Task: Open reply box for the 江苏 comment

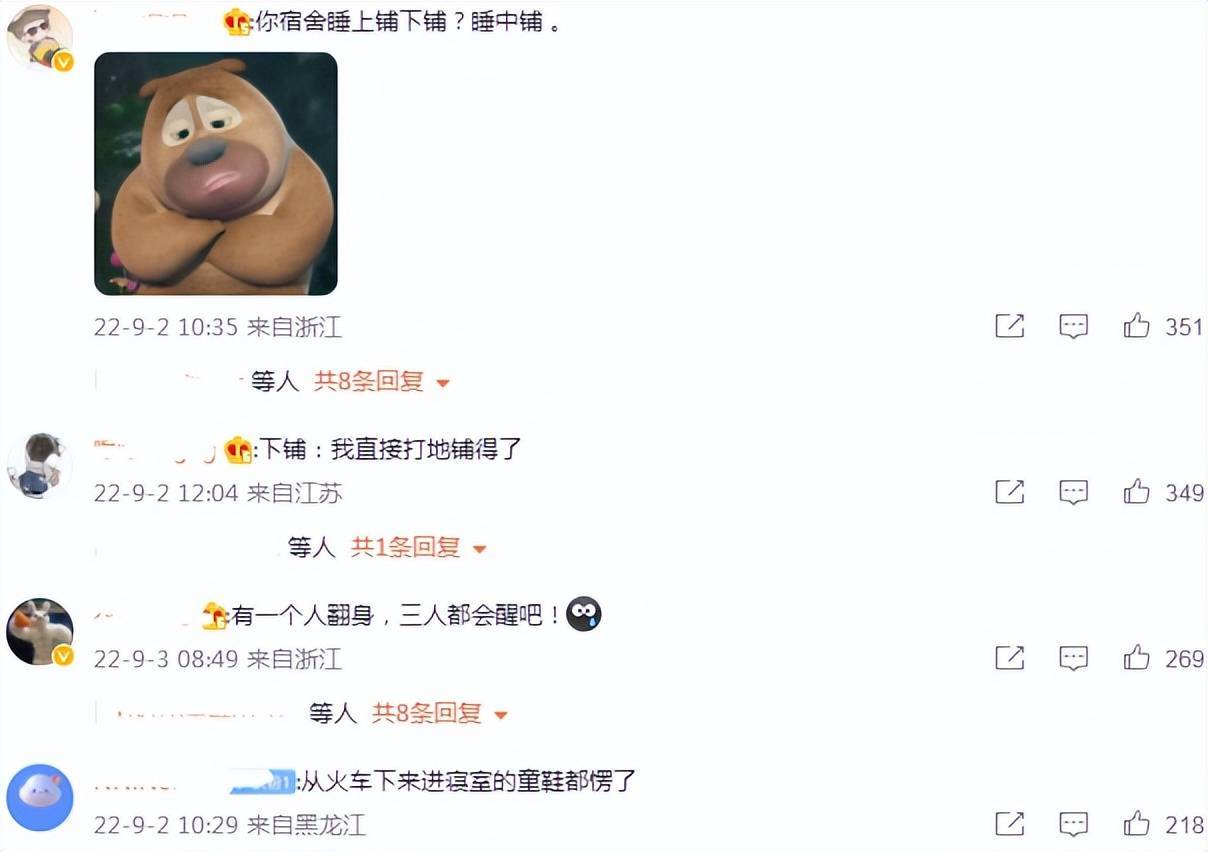Action: pyautogui.click(x=1073, y=491)
